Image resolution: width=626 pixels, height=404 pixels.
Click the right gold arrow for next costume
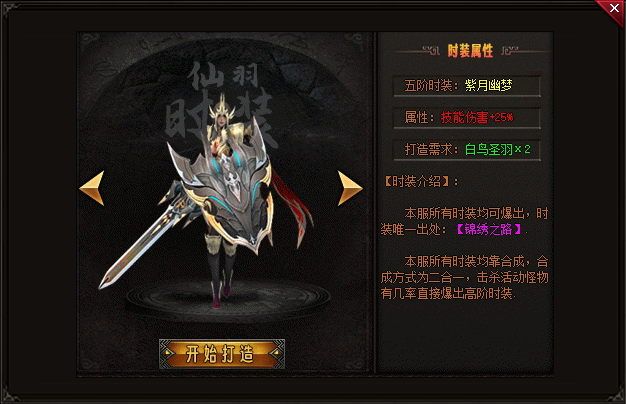350,188
